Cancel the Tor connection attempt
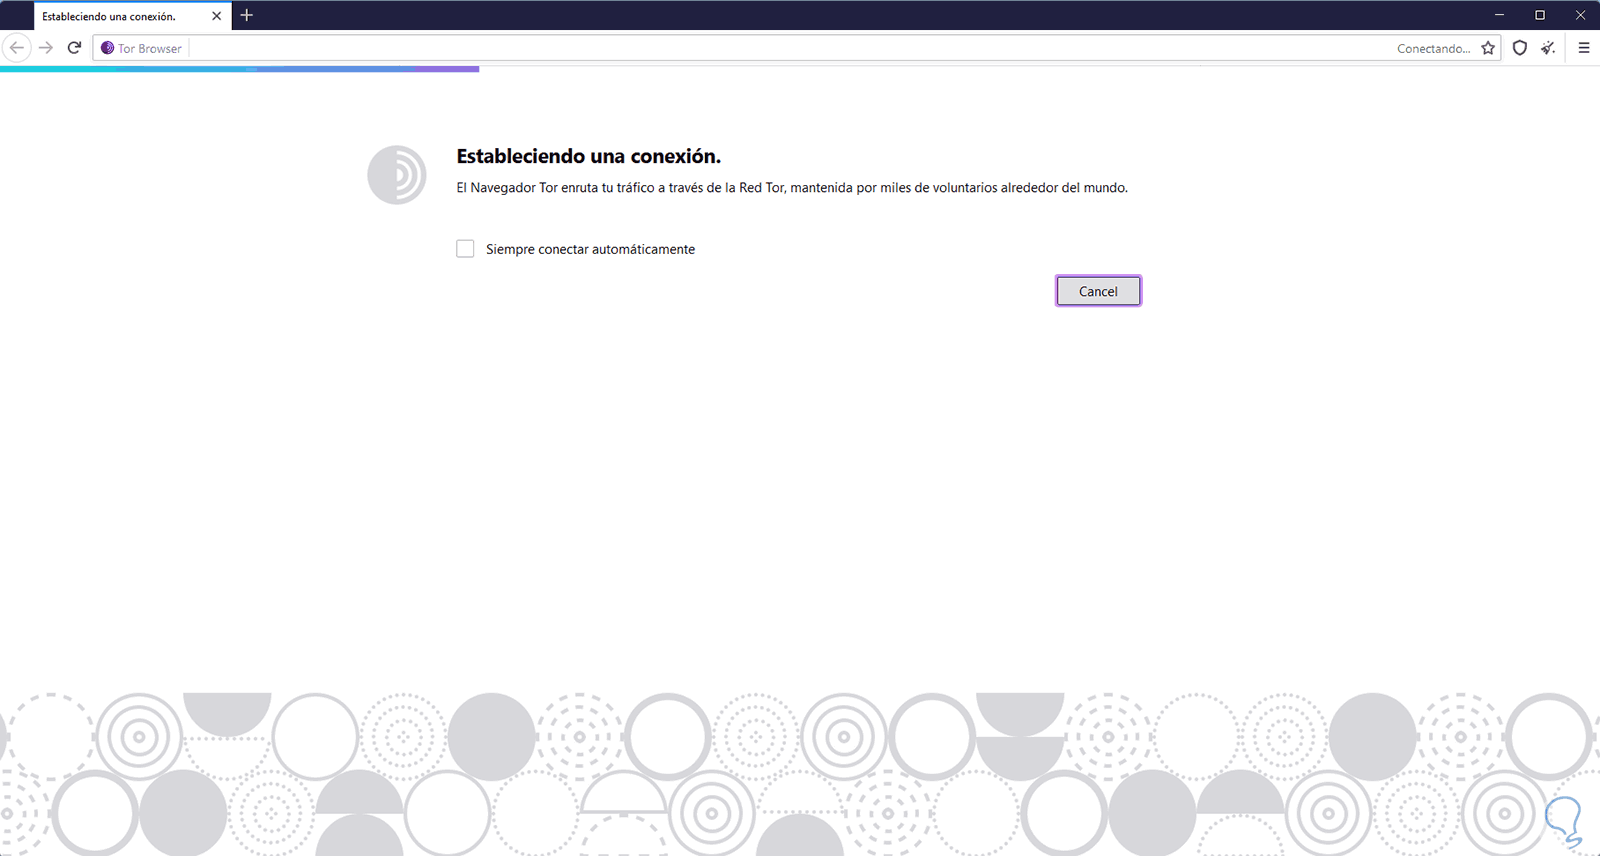 pos(1098,291)
